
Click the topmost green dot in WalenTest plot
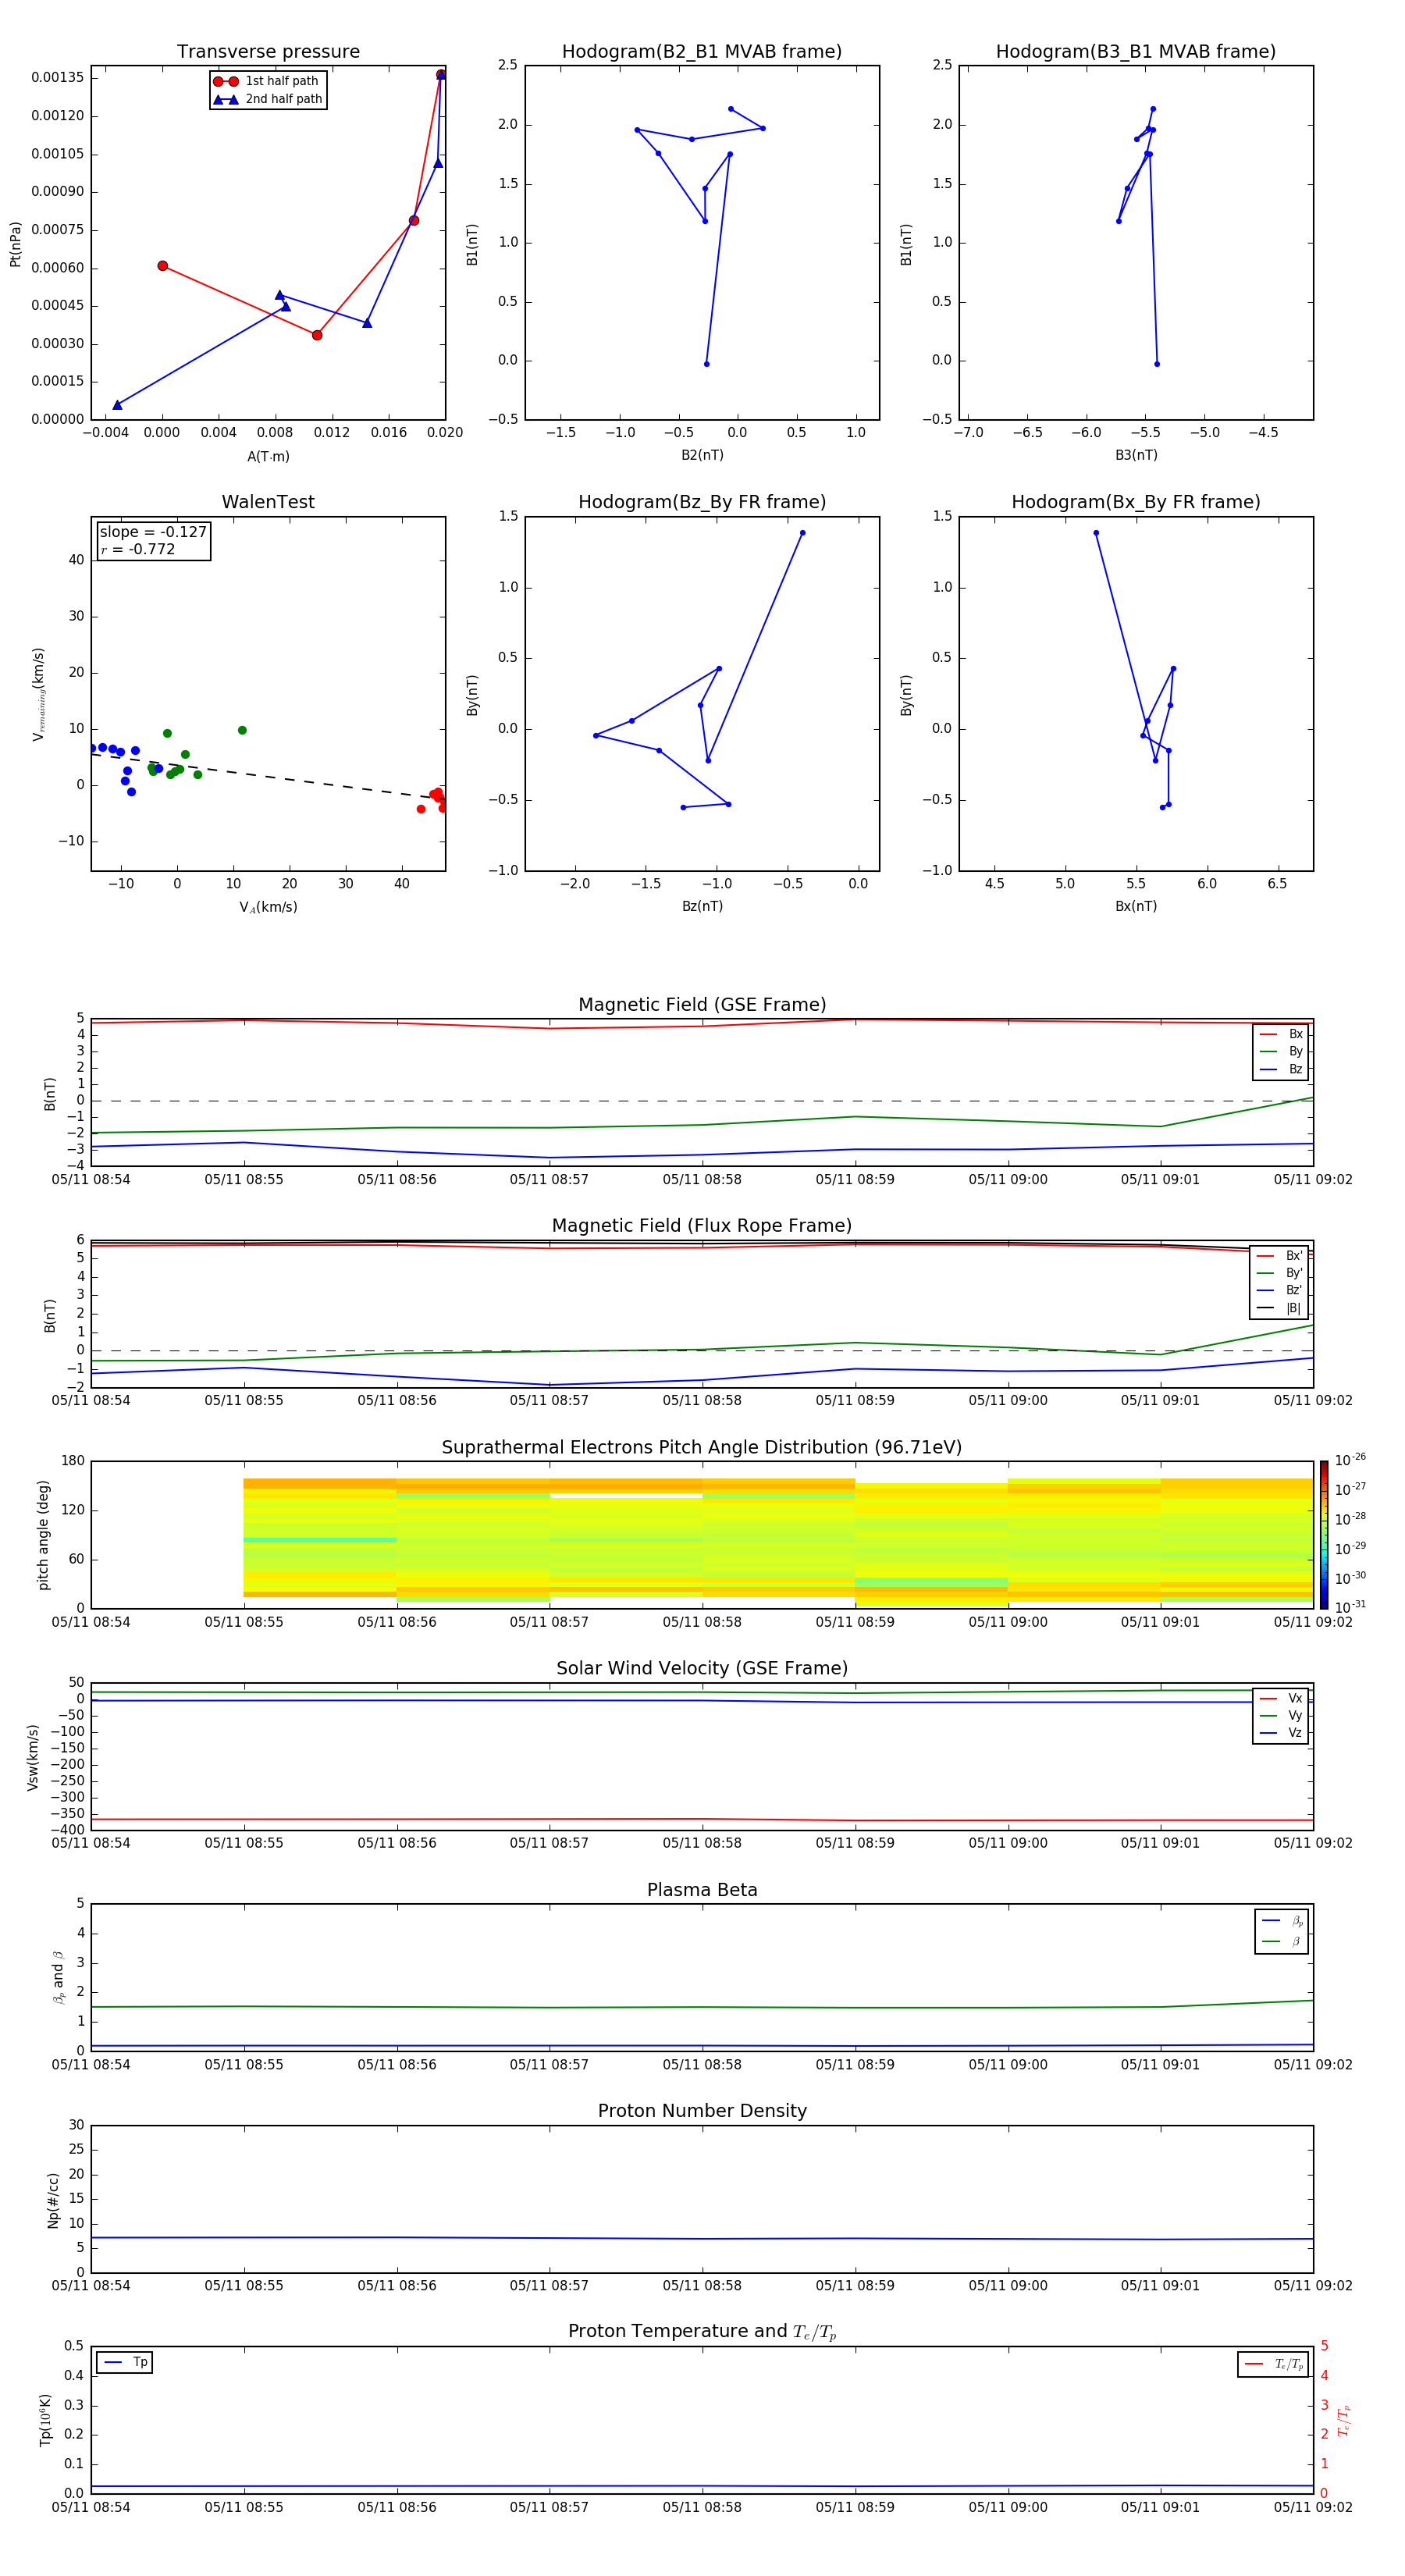242,730
